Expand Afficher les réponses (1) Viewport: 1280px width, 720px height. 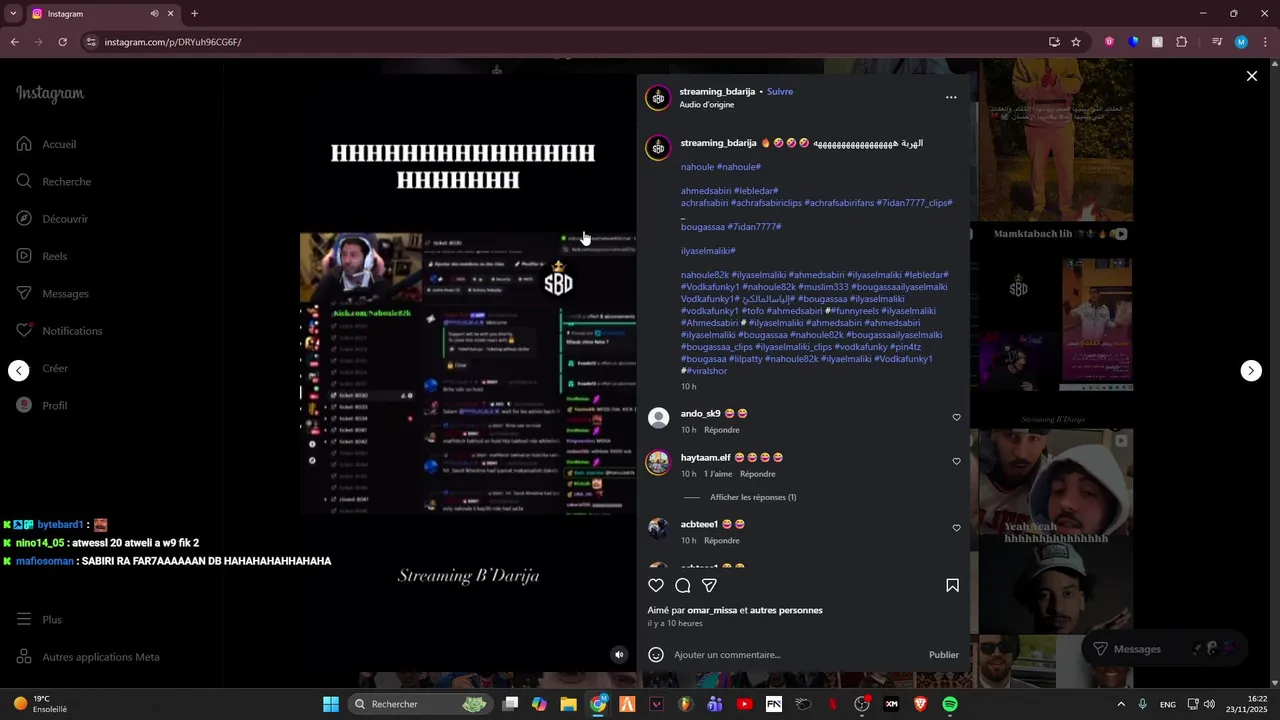753,497
